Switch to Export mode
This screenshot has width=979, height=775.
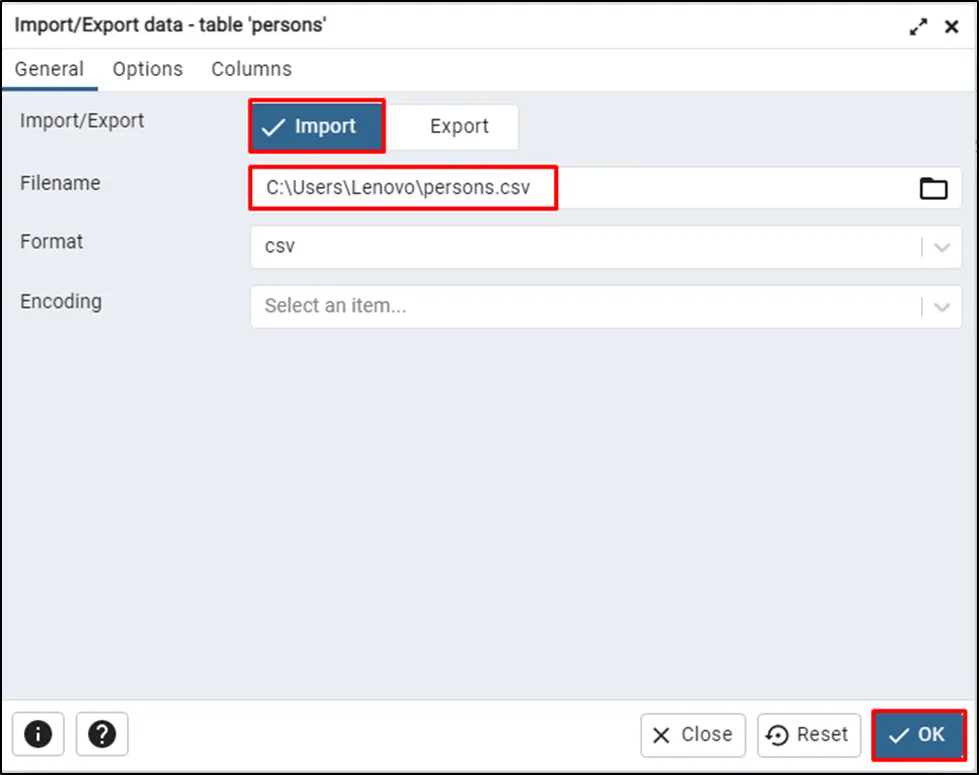click(458, 126)
